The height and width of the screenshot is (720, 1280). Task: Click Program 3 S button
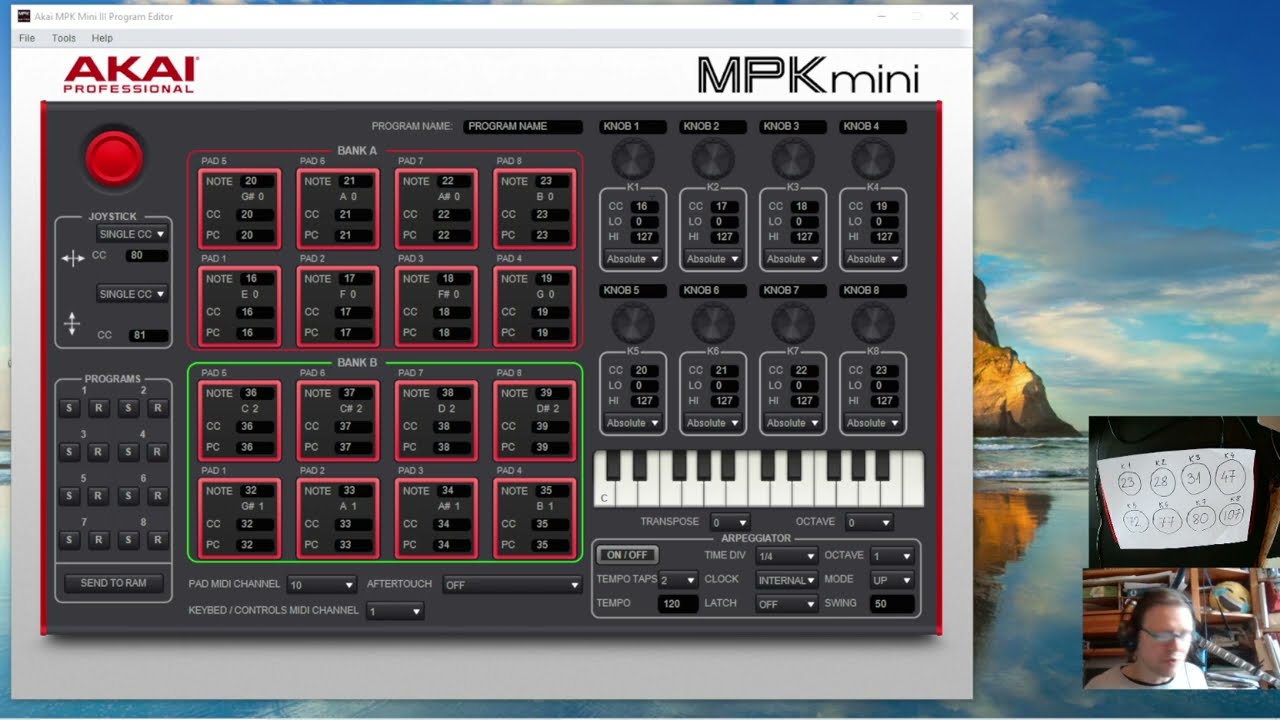pyautogui.click(x=69, y=452)
